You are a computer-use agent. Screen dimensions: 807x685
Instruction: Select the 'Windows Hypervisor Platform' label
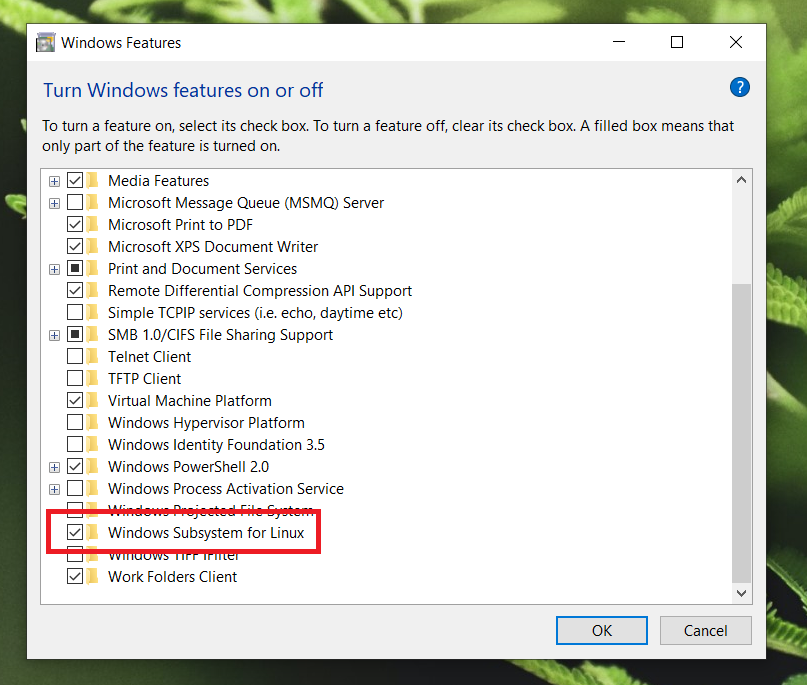coord(206,423)
